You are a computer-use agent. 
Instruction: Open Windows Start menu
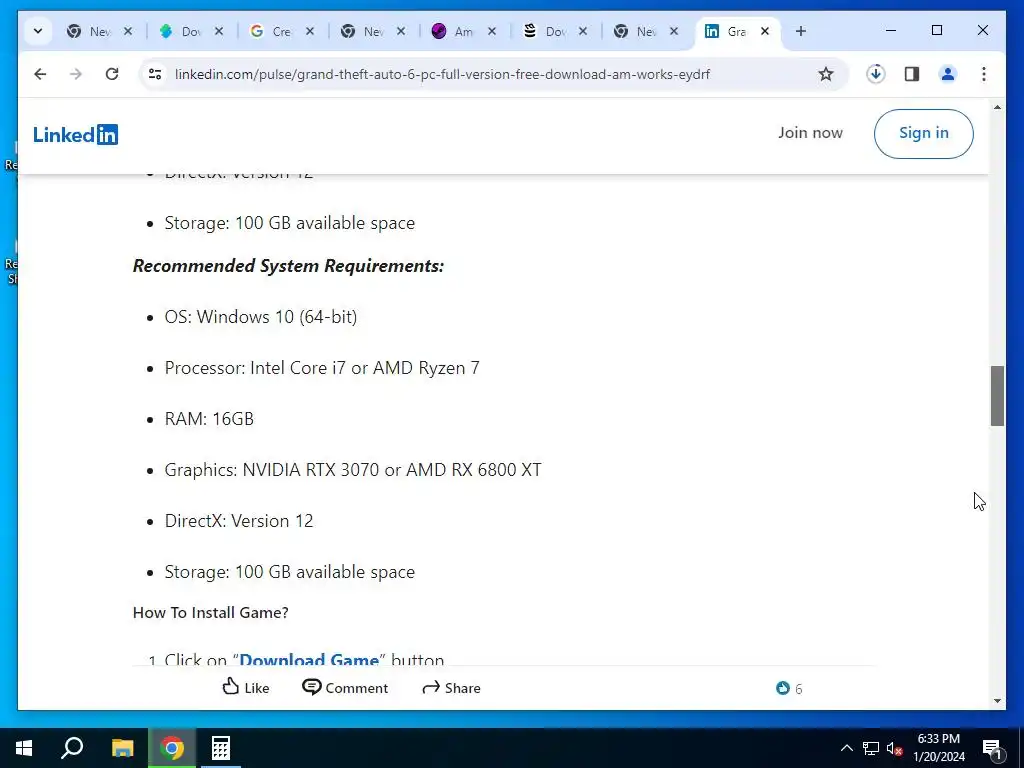pos(24,748)
